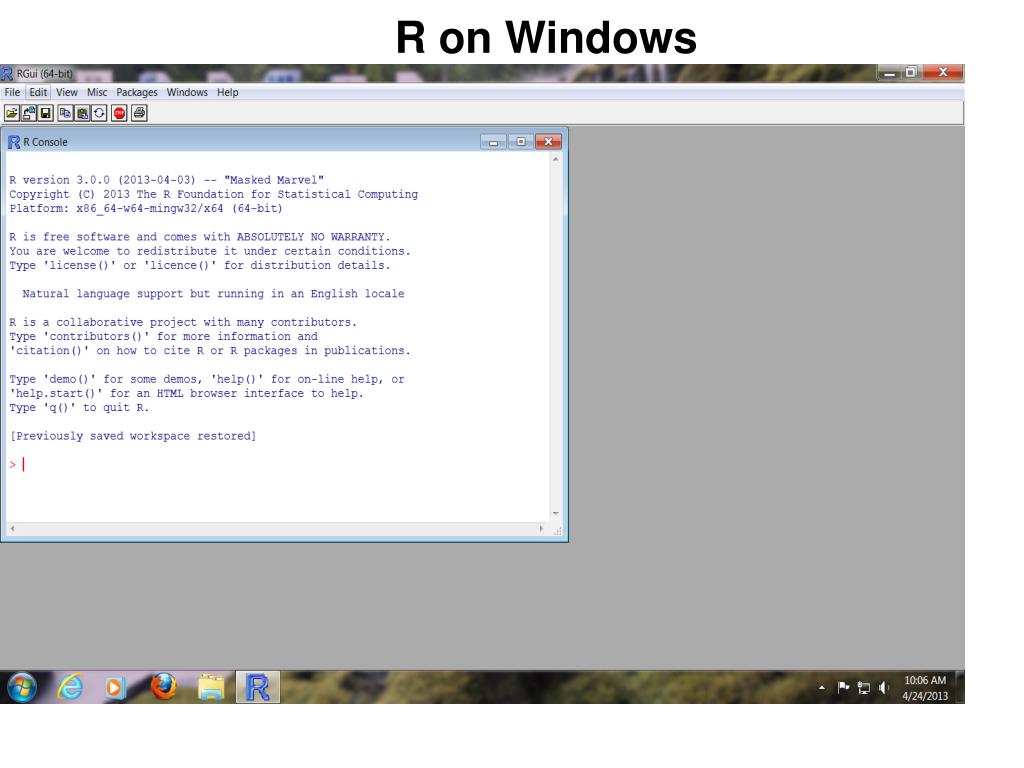Launch Internet Explorer from the taskbar
Image resolution: width=1024 pixels, height=768 pixels.
click(x=70, y=688)
